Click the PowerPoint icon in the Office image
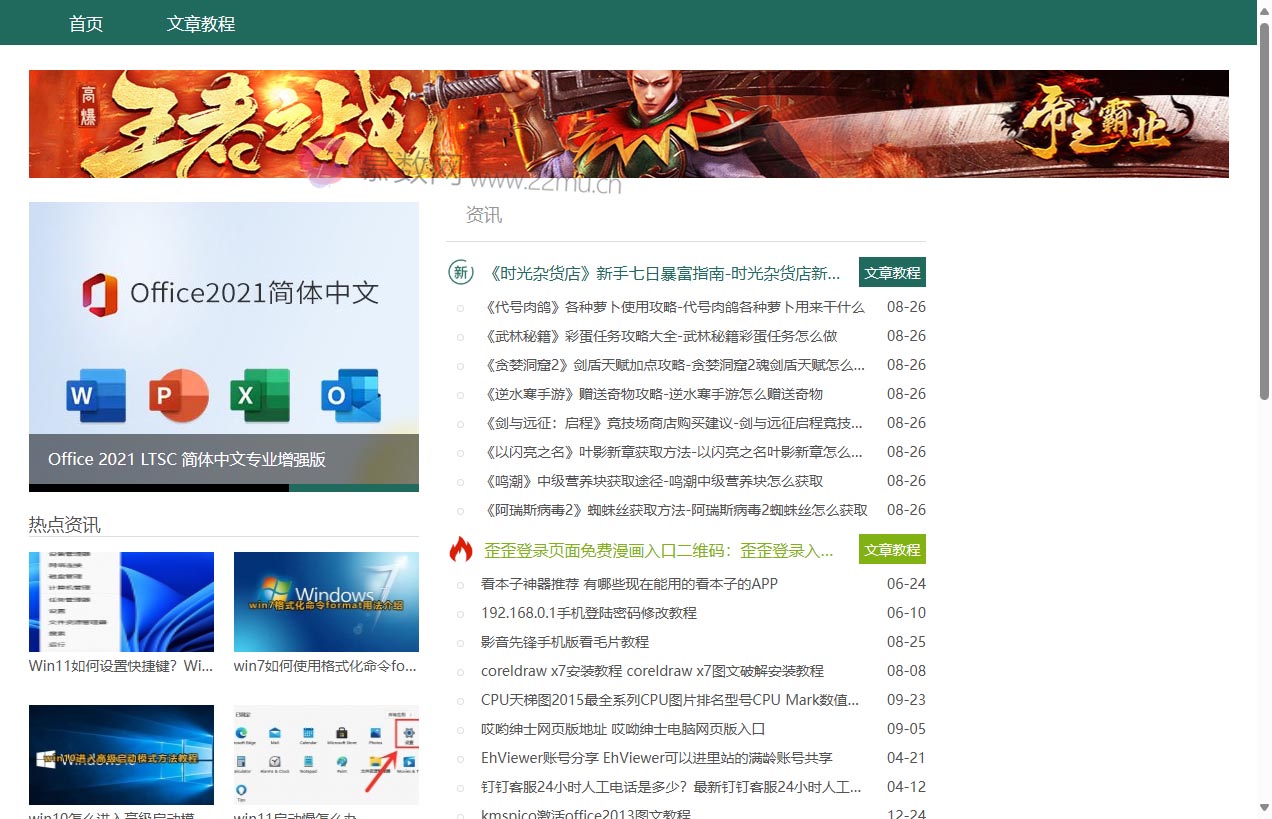The image size is (1272, 819). click(x=178, y=395)
